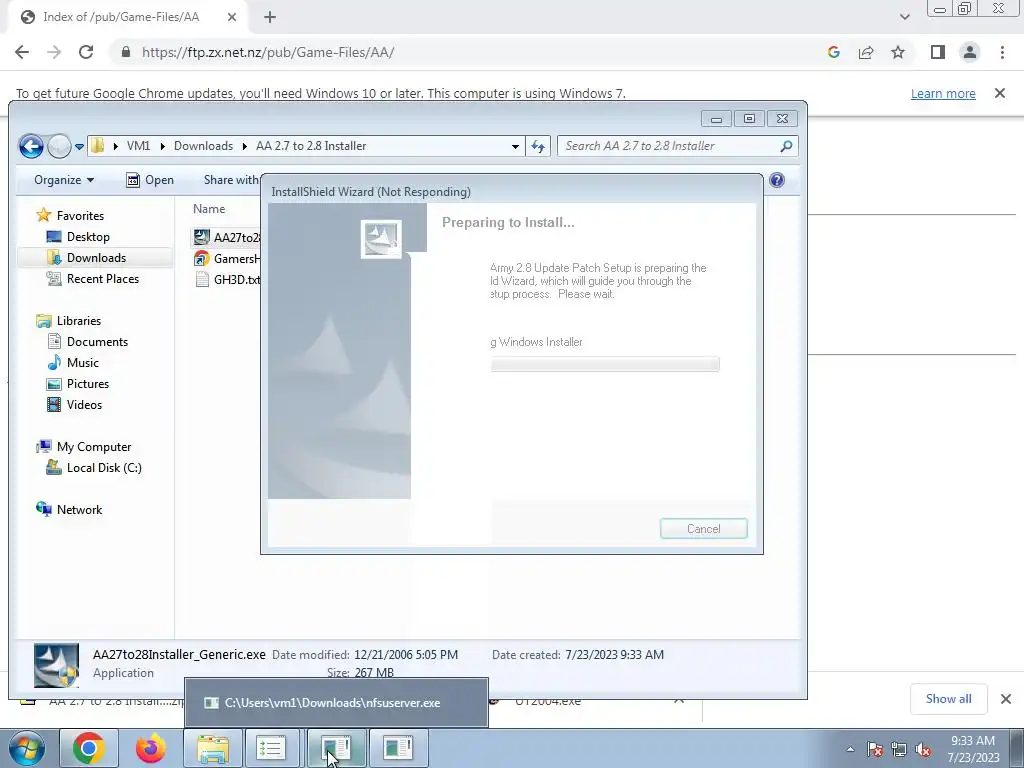This screenshot has width=1024, height=768.
Task: Click Downloads in the Explorer breadcrumb
Action: point(203,146)
